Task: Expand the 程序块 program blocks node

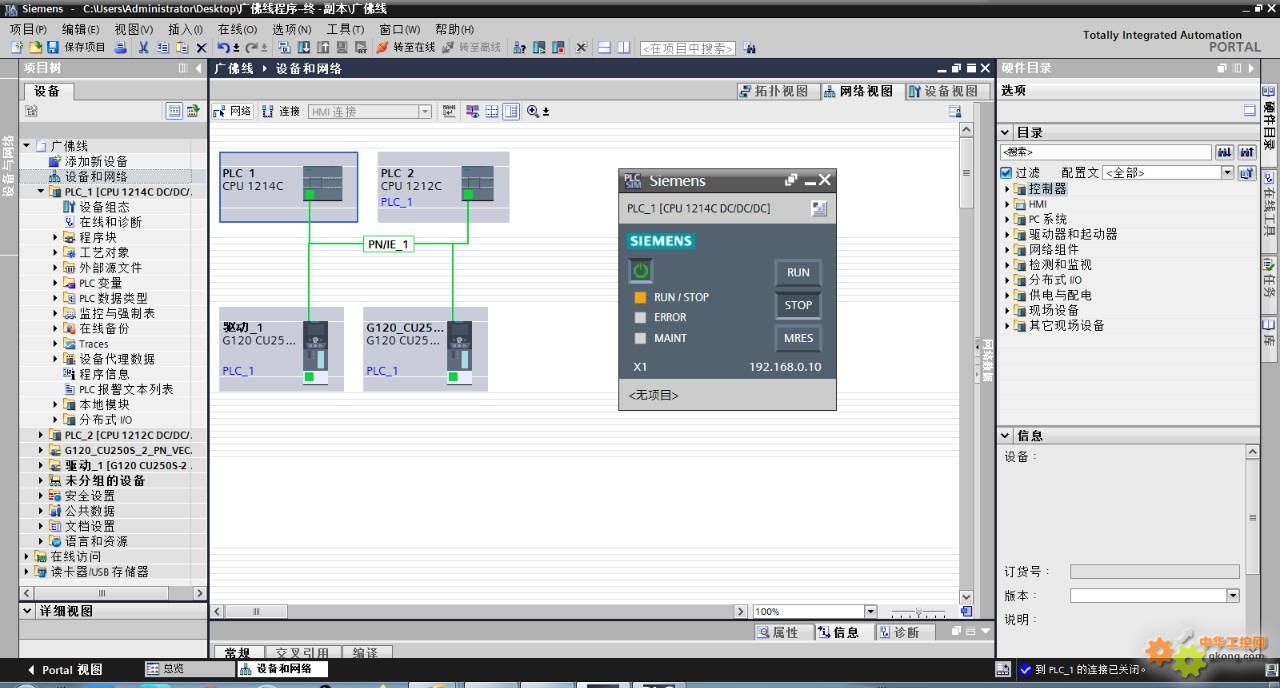Action: tap(56, 237)
